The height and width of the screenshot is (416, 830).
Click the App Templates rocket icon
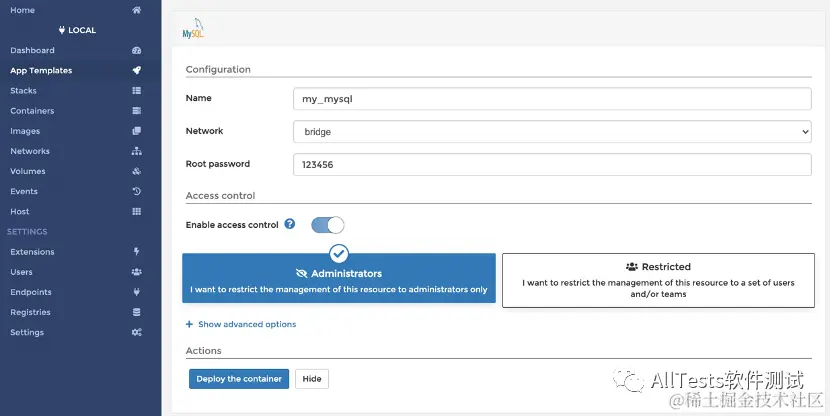pyautogui.click(x=137, y=70)
